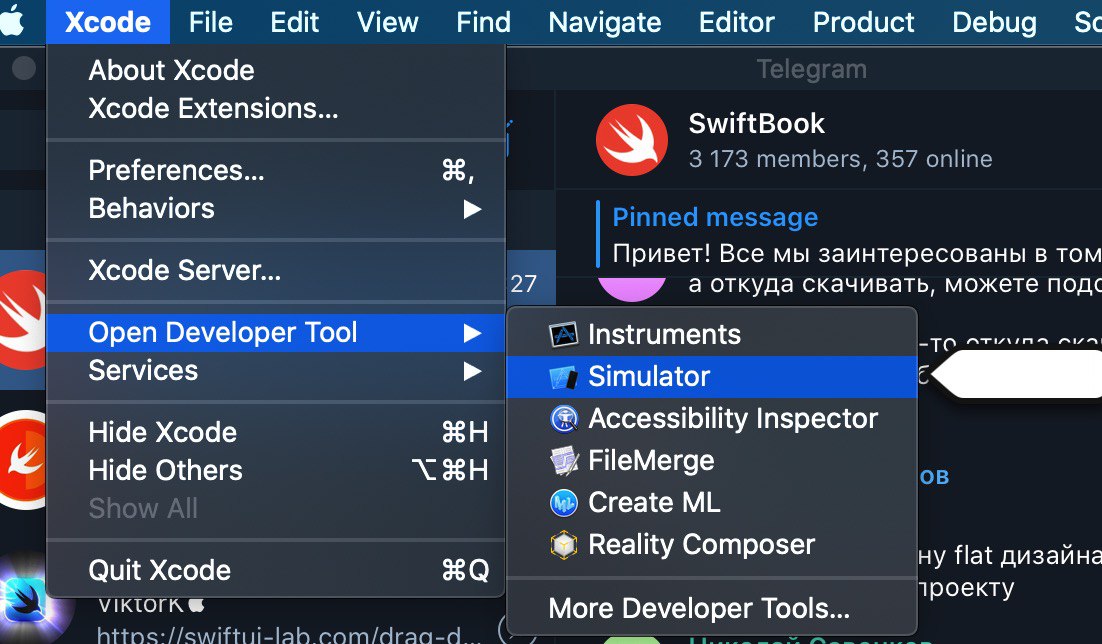Click the Pinned message header in Telegram
Screen dimensions: 1102x644
[x=715, y=217]
